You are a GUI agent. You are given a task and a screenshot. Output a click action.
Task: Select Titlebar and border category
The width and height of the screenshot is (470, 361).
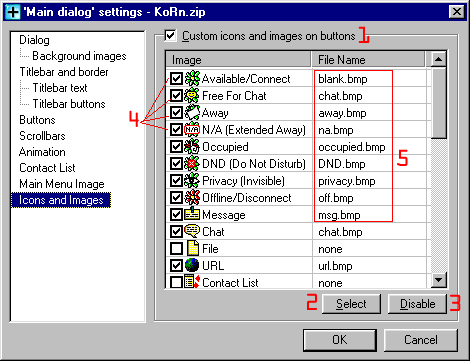click(x=64, y=72)
